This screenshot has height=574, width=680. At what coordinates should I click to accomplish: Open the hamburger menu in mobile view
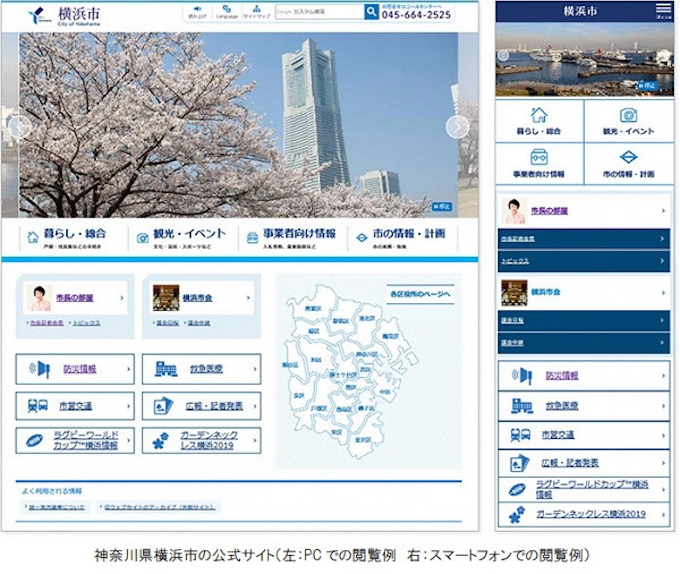pos(663,9)
